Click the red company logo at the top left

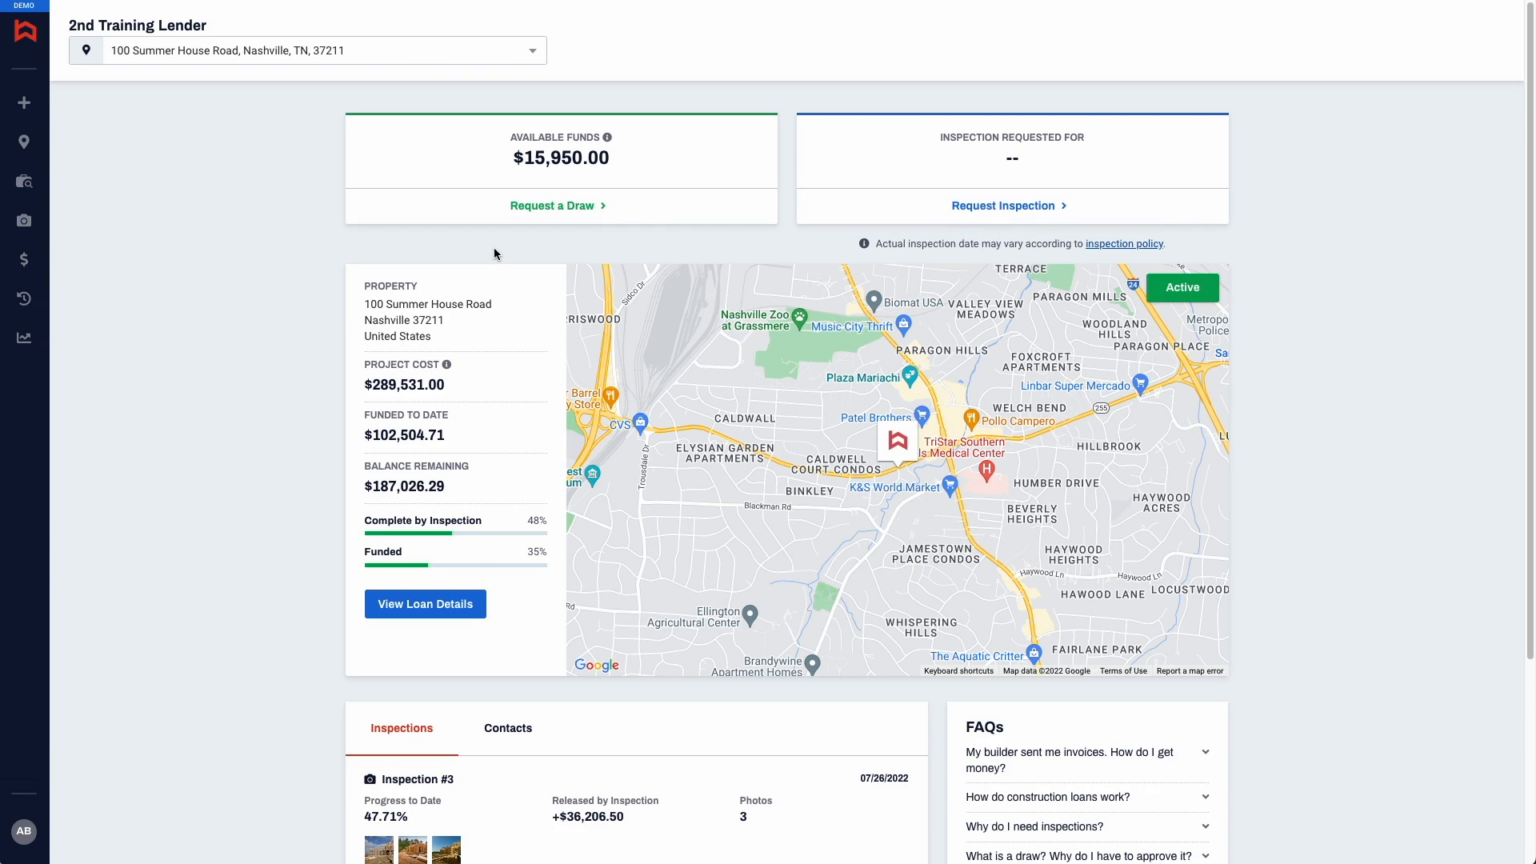24,30
